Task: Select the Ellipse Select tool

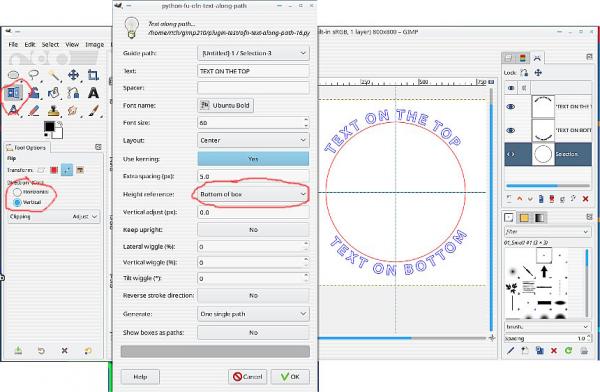Action: (x=13, y=75)
